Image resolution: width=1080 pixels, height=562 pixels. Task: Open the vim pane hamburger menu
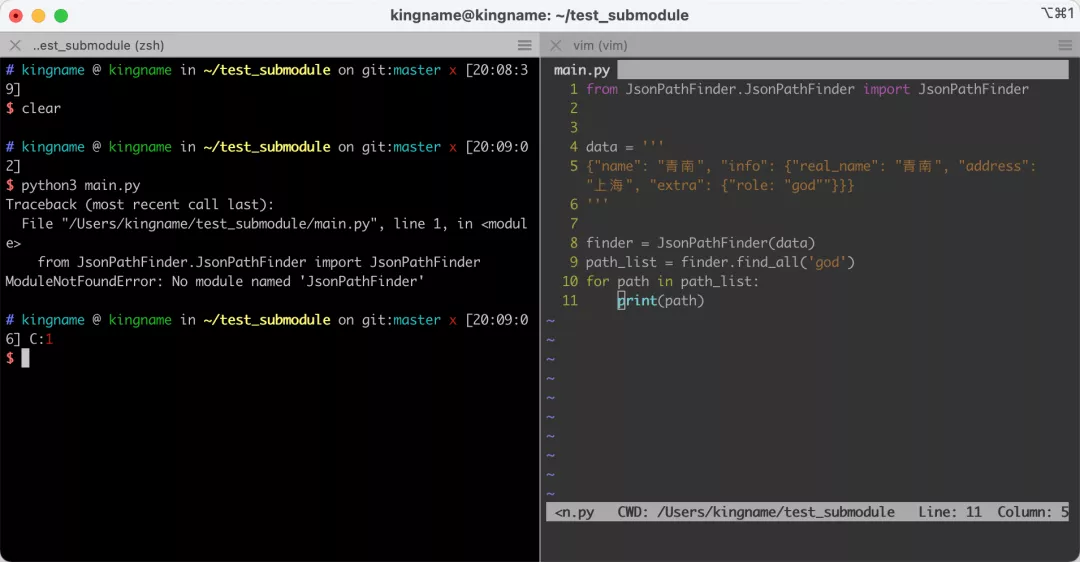click(x=1065, y=45)
